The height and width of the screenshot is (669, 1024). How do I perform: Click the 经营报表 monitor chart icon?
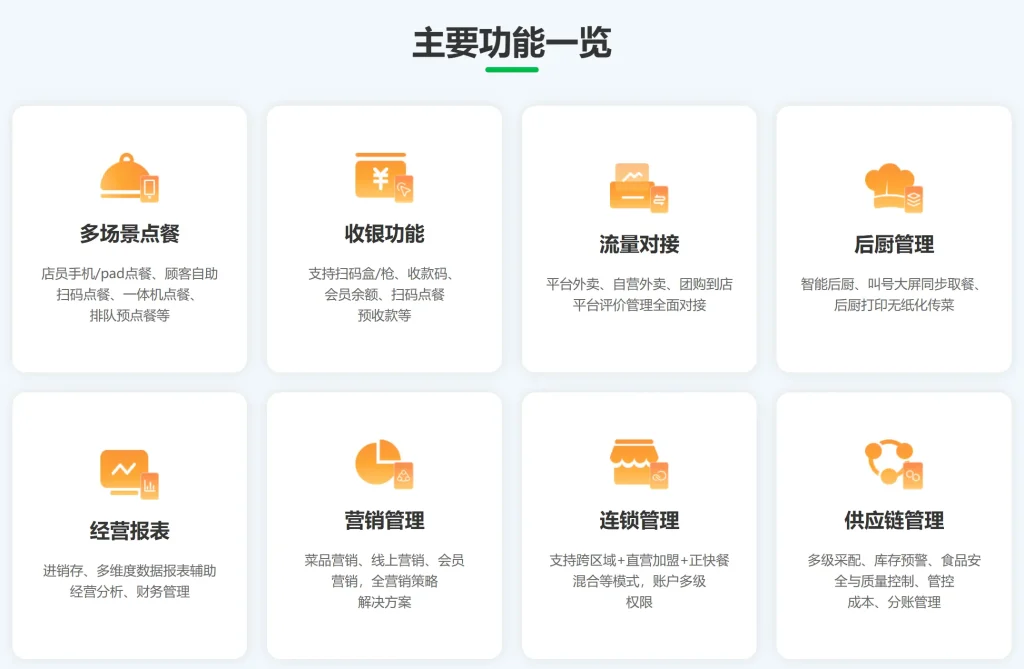click(129, 473)
